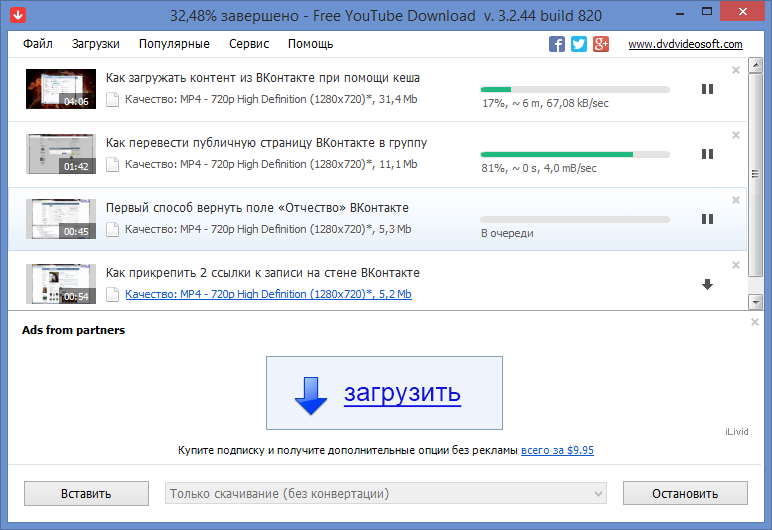Remove 'Как прикрепить 2 ссылки' from the list
Screen dimensions: 772x530
click(736, 265)
